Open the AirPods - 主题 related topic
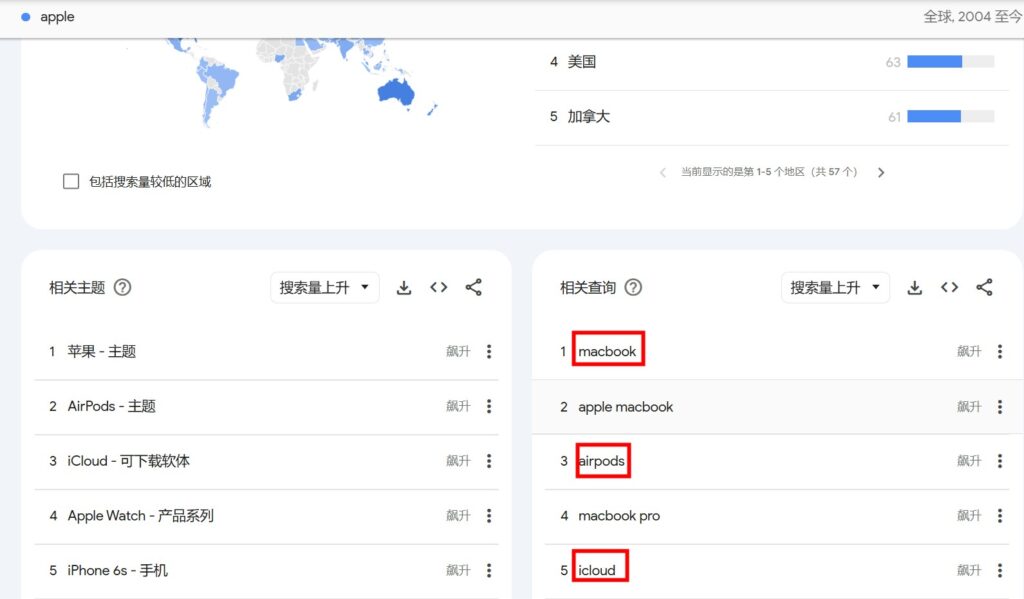1024x599 pixels. 112,406
